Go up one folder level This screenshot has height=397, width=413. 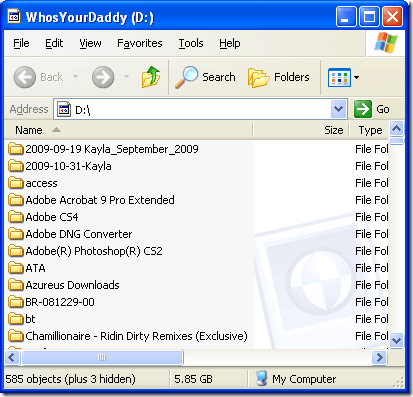coord(151,77)
